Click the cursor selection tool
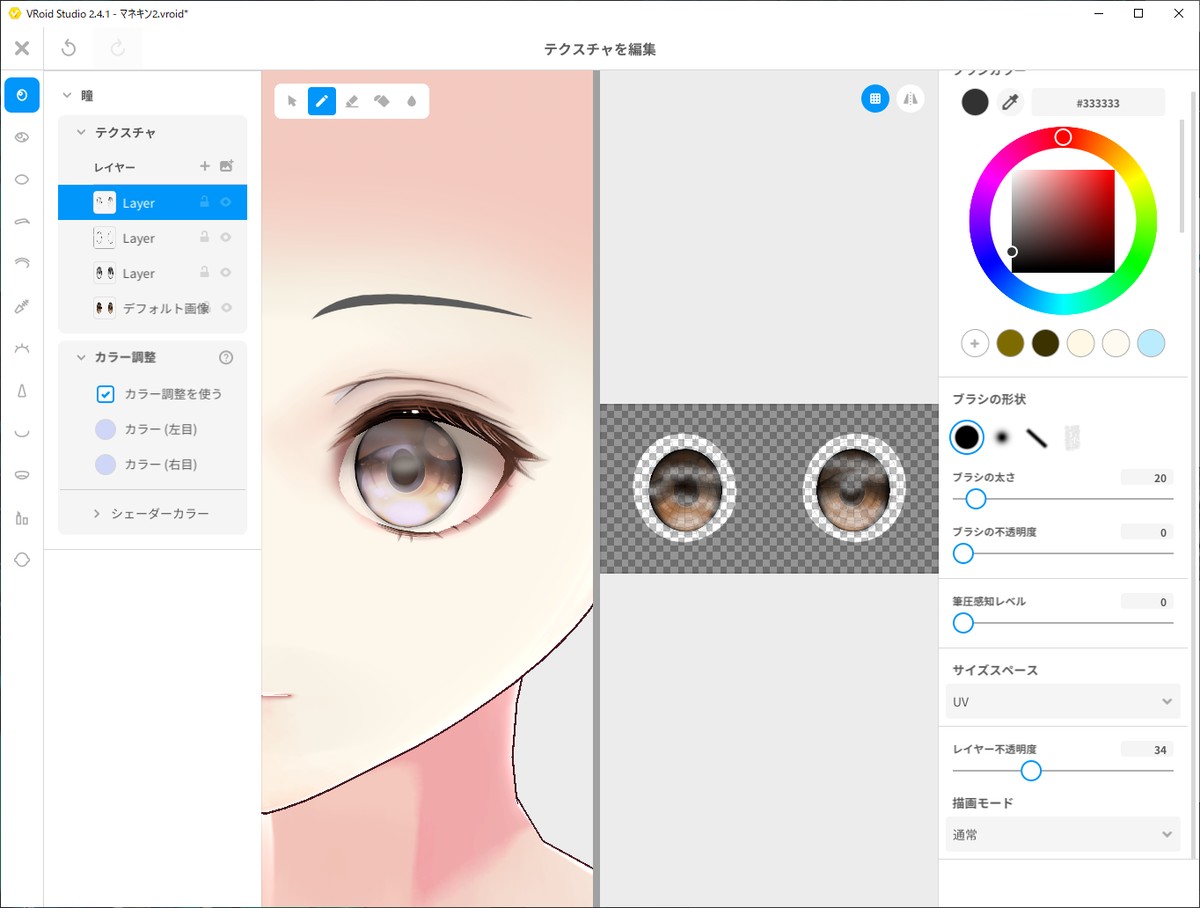Image resolution: width=1200 pixels, height=908 pixels. click(x=292, y=101)
